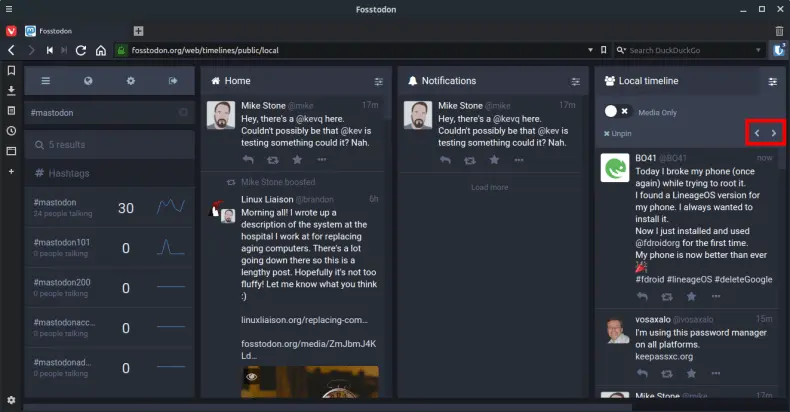
Task: Click the Search DuckDuckGo field
Action: [690, 50]
